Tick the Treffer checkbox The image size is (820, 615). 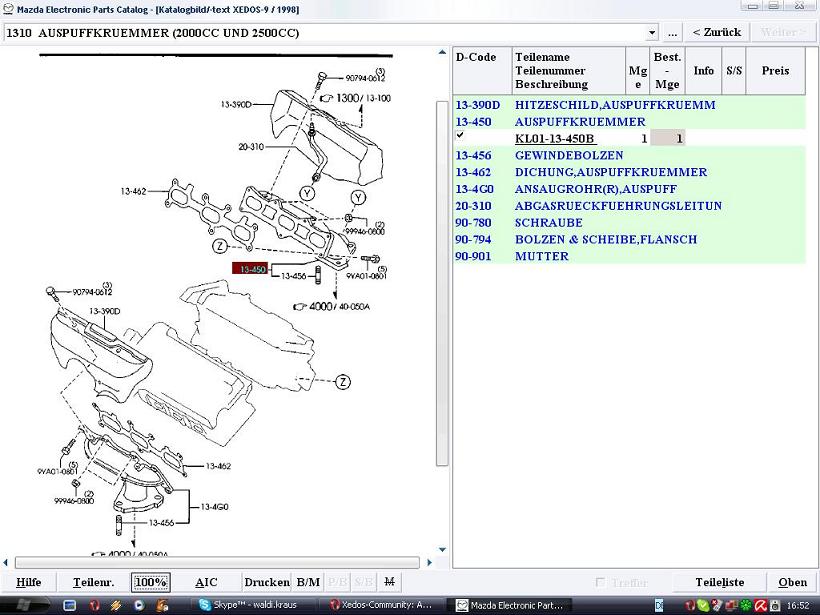coord(600,582)
